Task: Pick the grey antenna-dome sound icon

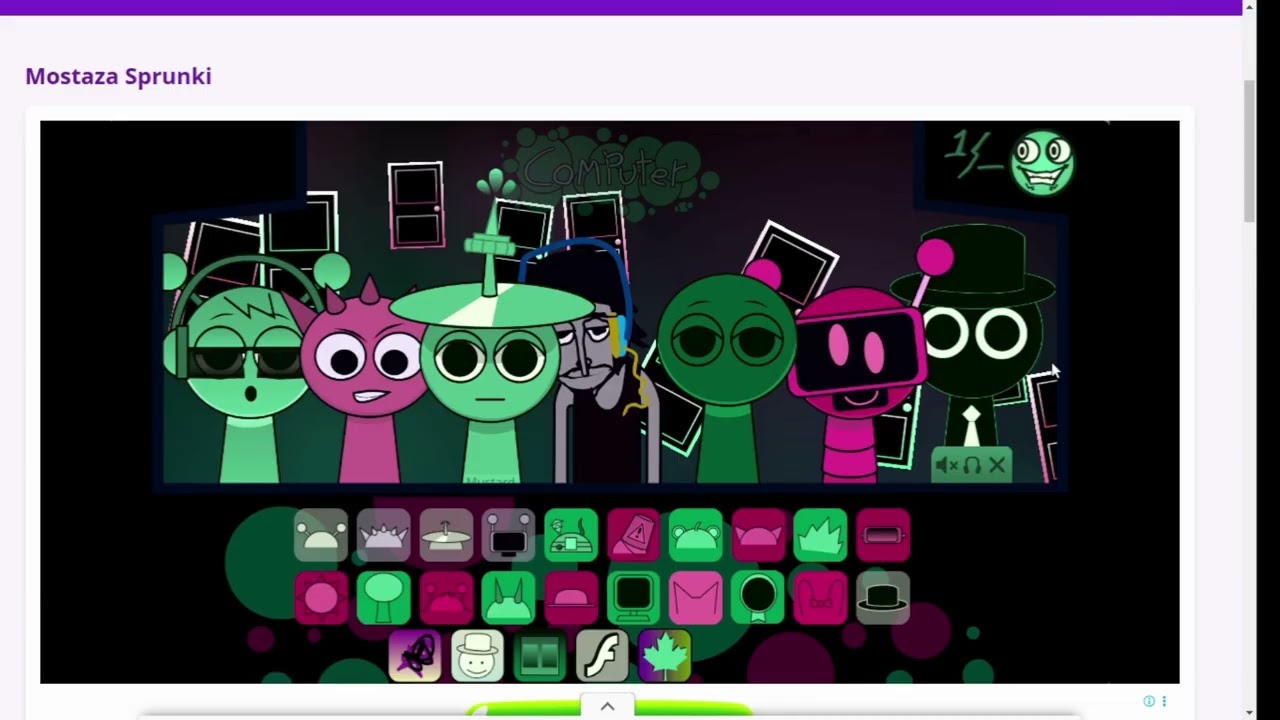Action: tap(321, 535)
